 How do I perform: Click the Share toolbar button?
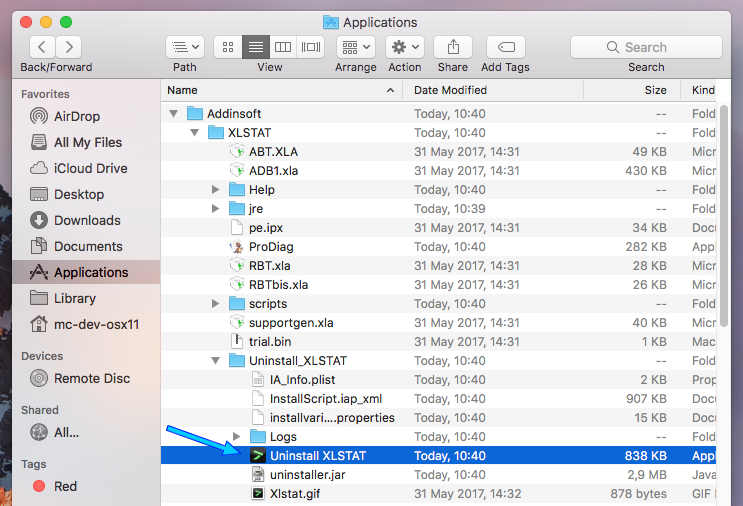pos(453,47)
